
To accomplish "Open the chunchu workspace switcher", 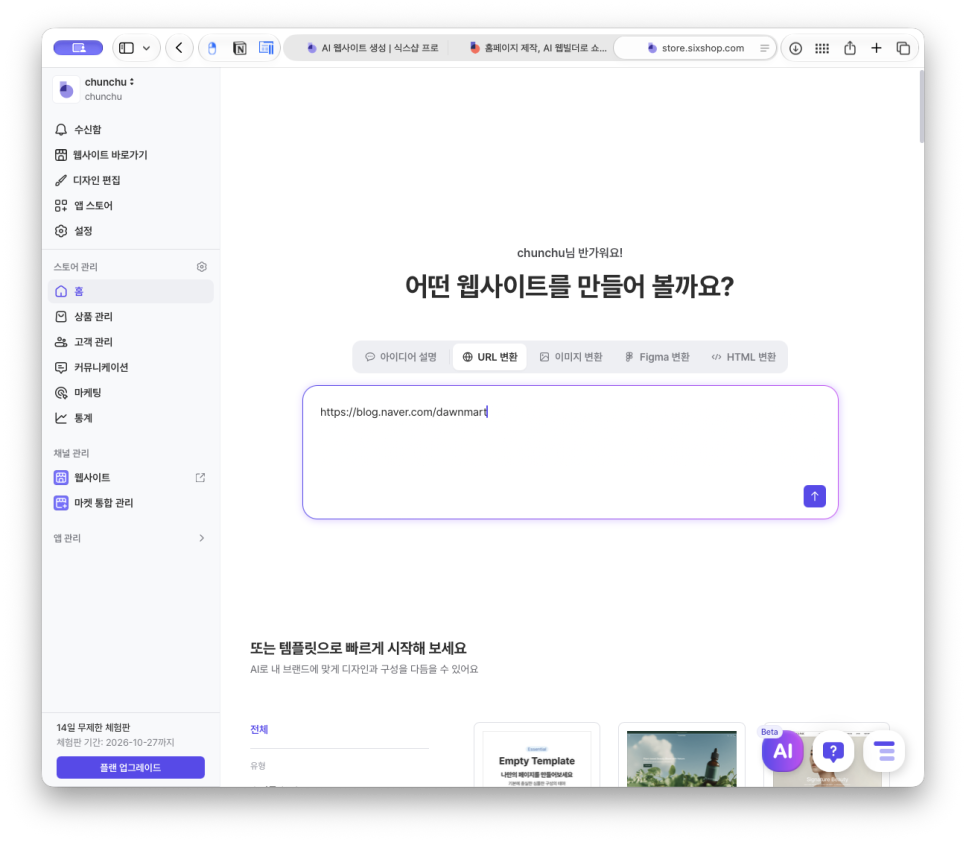I will [109, 82].
